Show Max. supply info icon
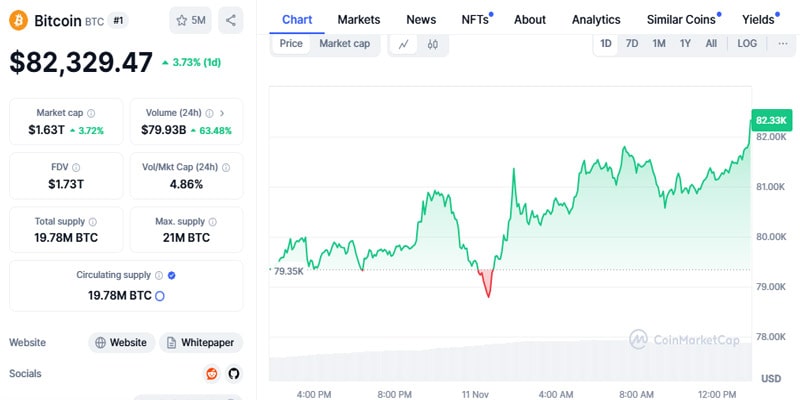 pos(213,222)
